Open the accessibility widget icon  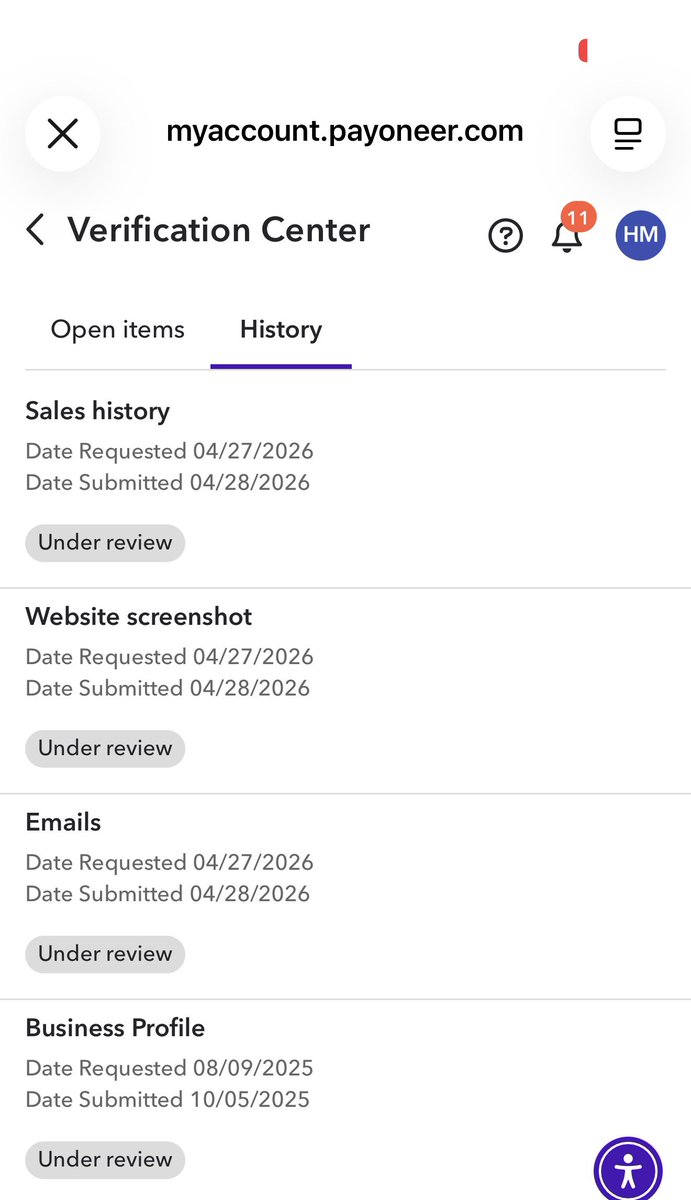(x=628, y=1169)
